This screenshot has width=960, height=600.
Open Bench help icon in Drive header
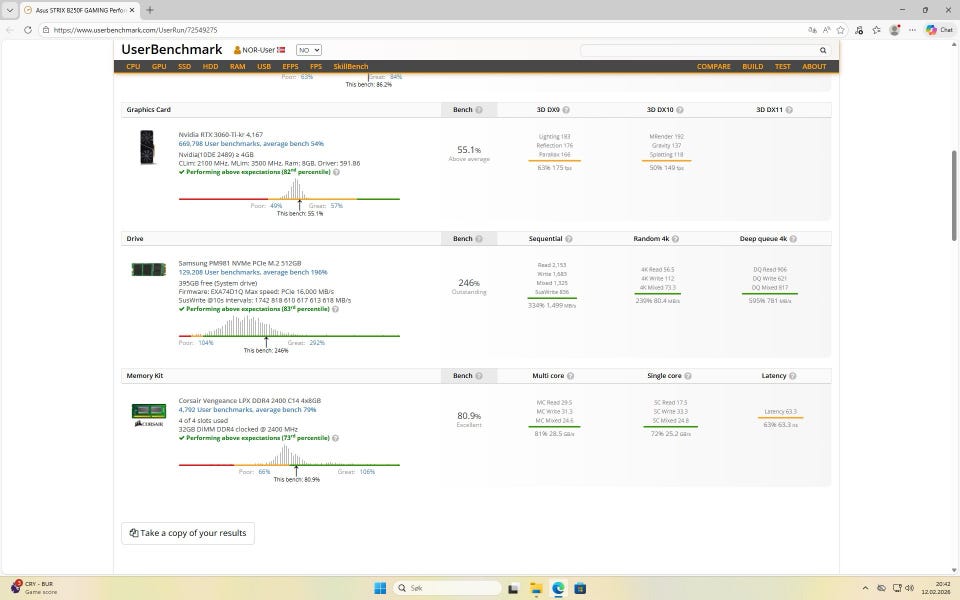click(479, 239)
